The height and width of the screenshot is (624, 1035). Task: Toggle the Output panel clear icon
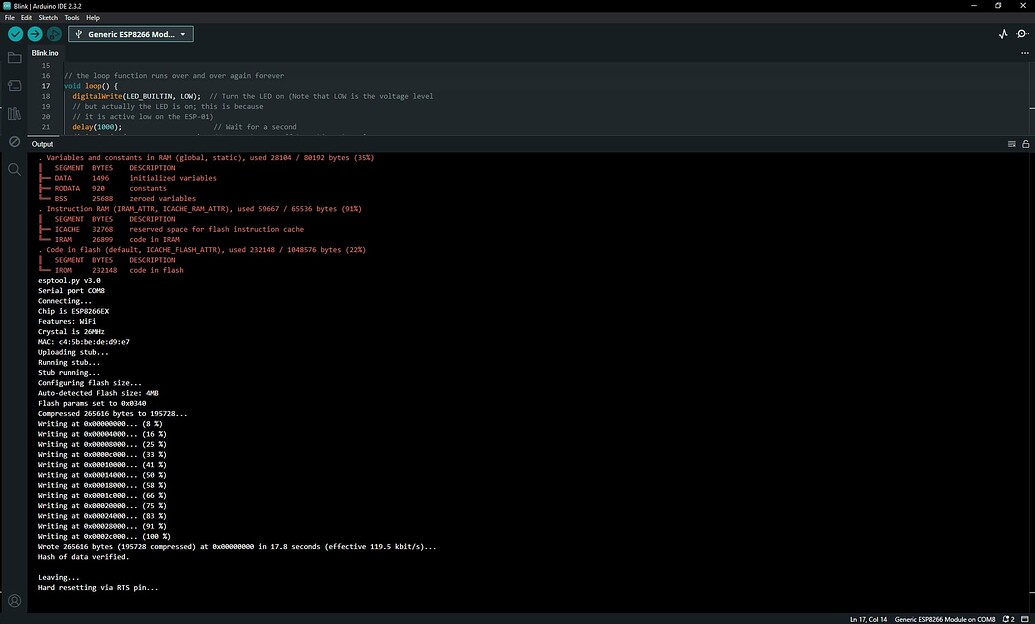coord(1011,143)
